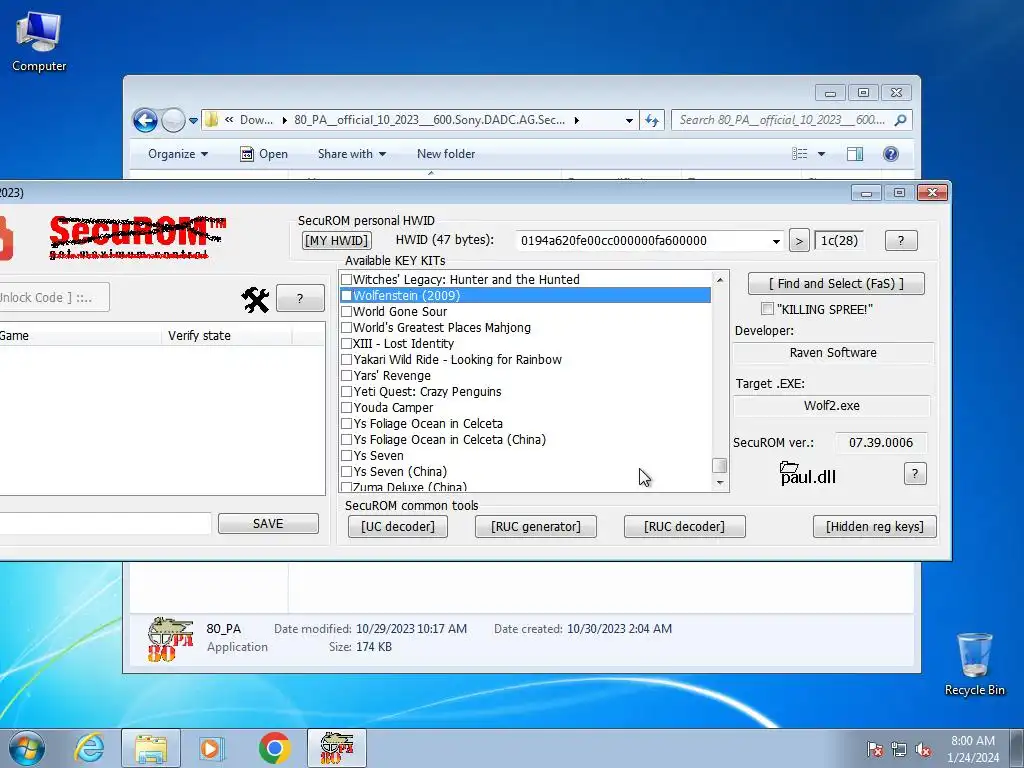Switch to the 80_PA taskbar app

coord(337,748)
